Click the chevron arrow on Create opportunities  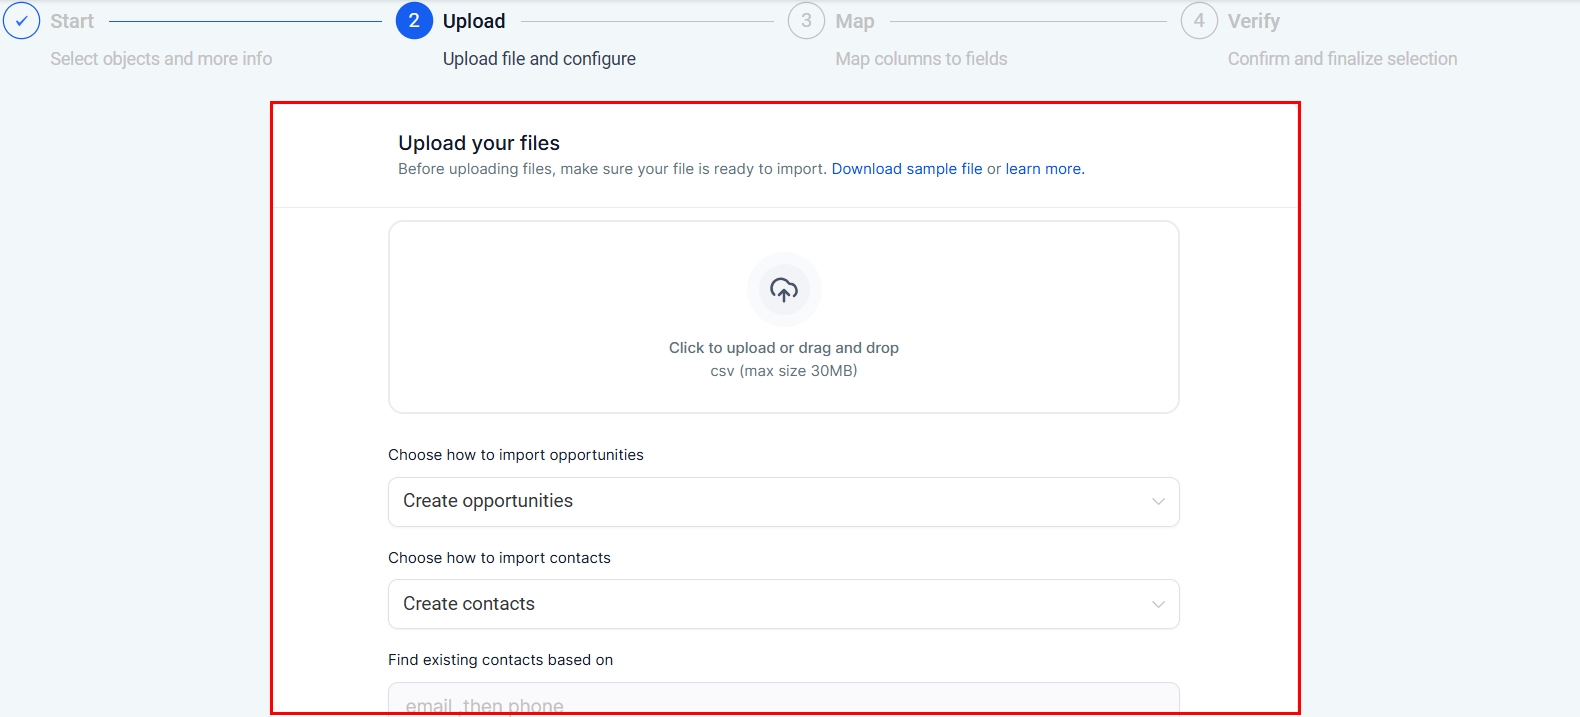[x=1158, y=502]
